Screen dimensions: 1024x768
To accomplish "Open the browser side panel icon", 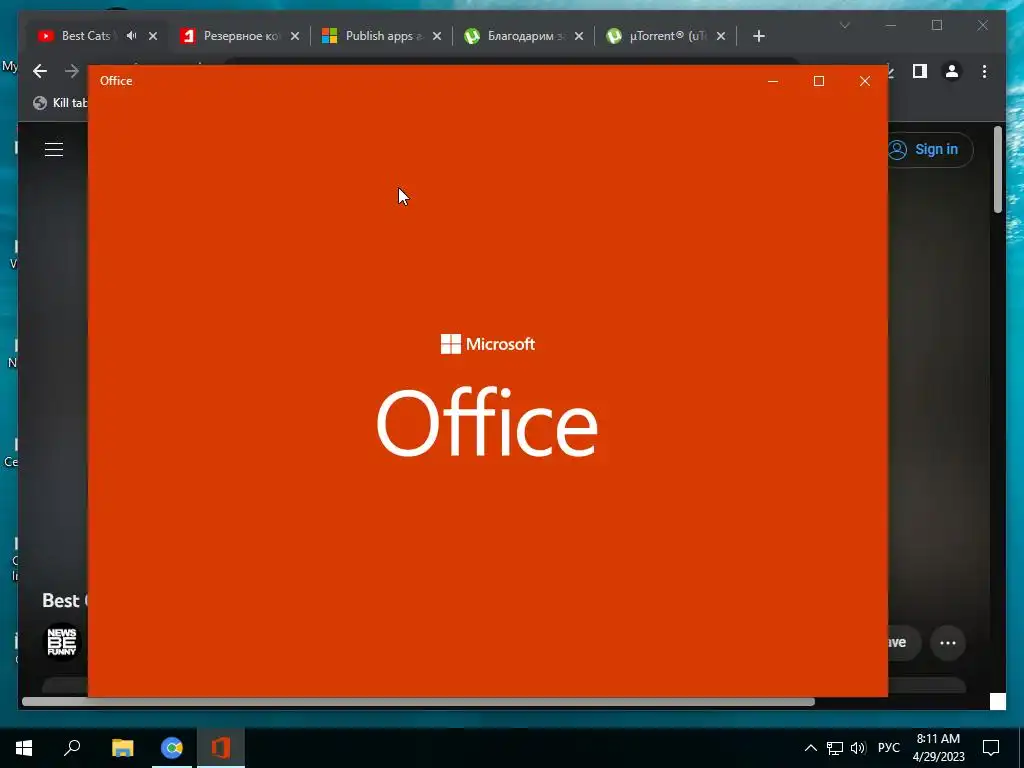I will click(x=920, y=71).
